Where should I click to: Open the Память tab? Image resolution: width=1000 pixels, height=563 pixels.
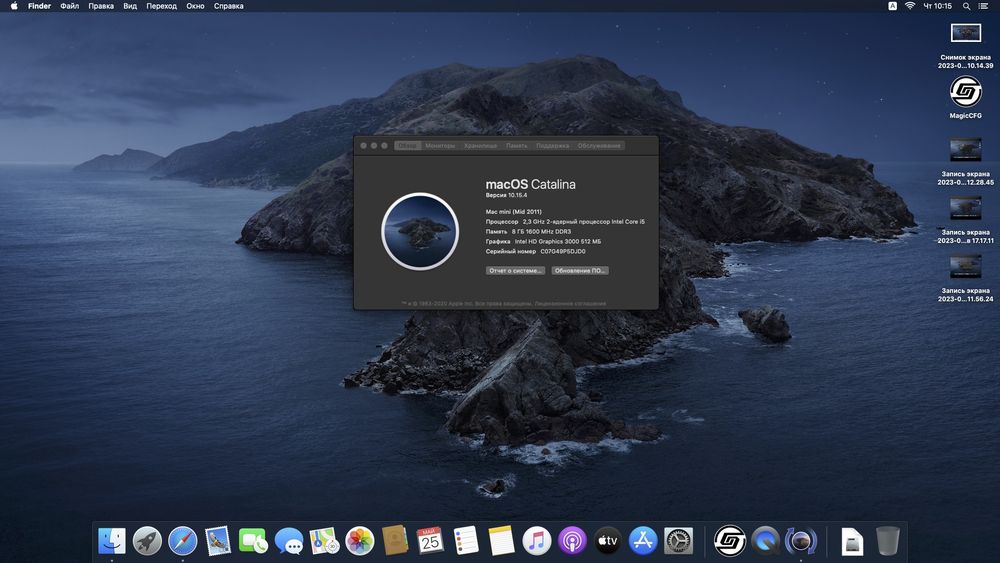[x=516, y=146]
